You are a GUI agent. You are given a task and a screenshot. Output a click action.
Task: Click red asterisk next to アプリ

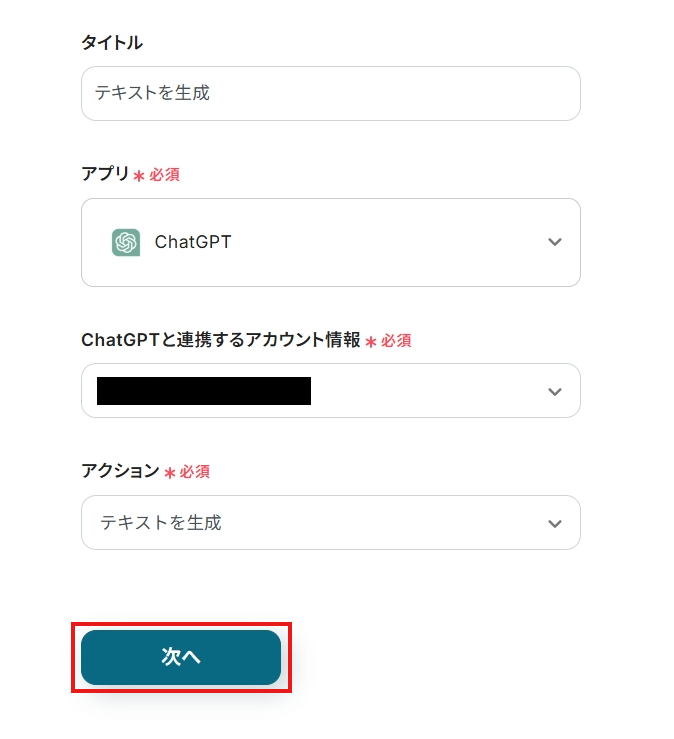[x=139, y=176]
